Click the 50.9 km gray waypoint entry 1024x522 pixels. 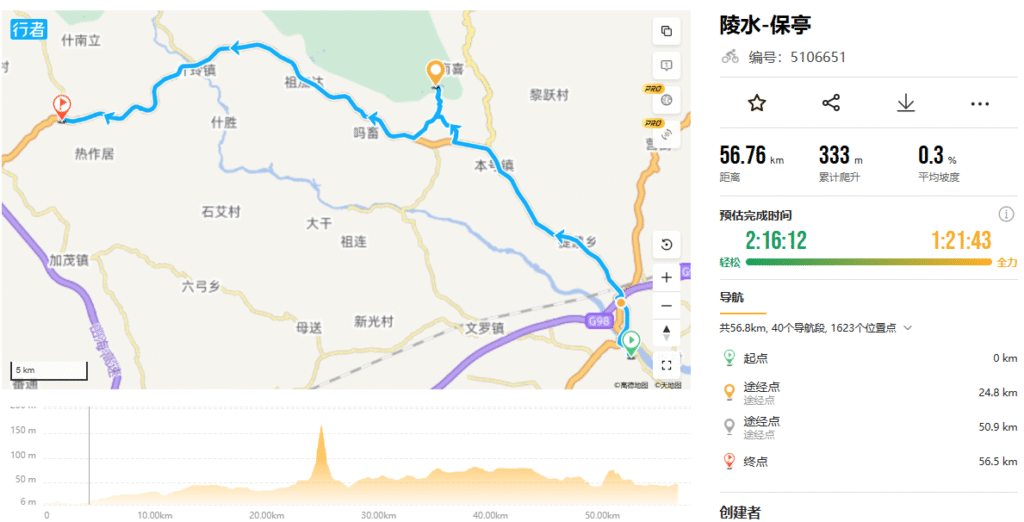pos(868,427)
